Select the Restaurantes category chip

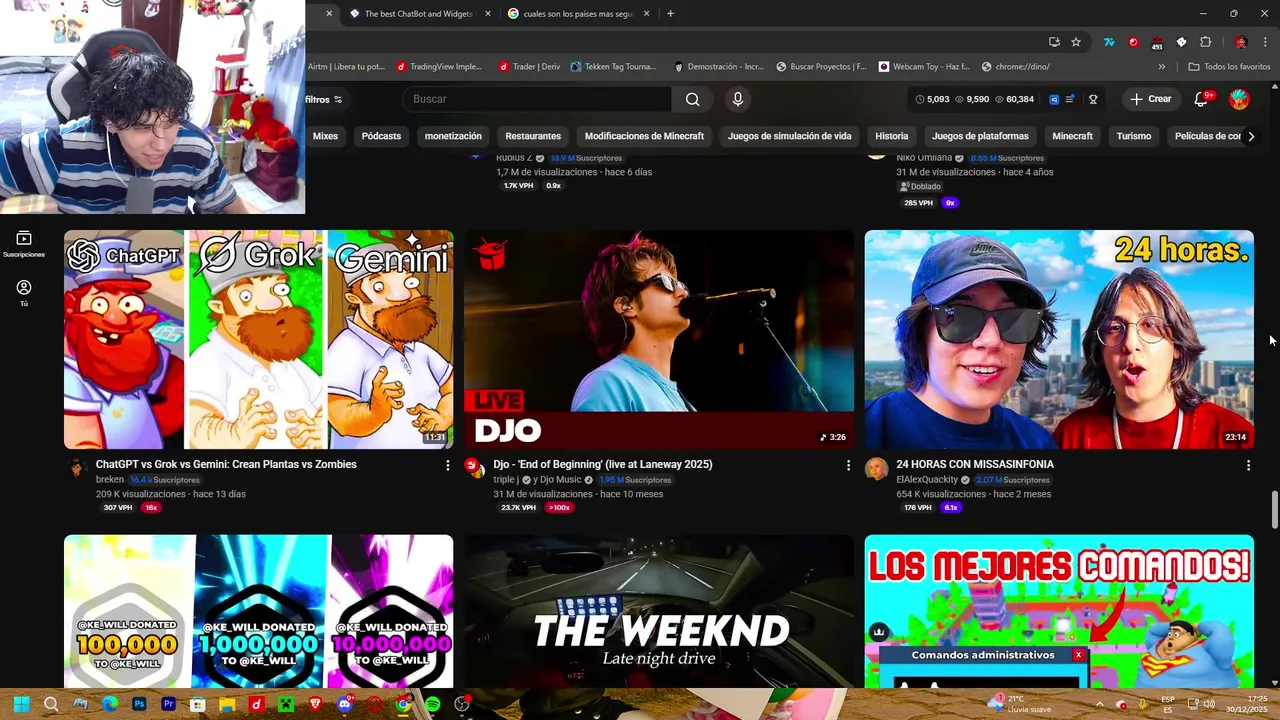pyautogui.click(x=533, y=136)
